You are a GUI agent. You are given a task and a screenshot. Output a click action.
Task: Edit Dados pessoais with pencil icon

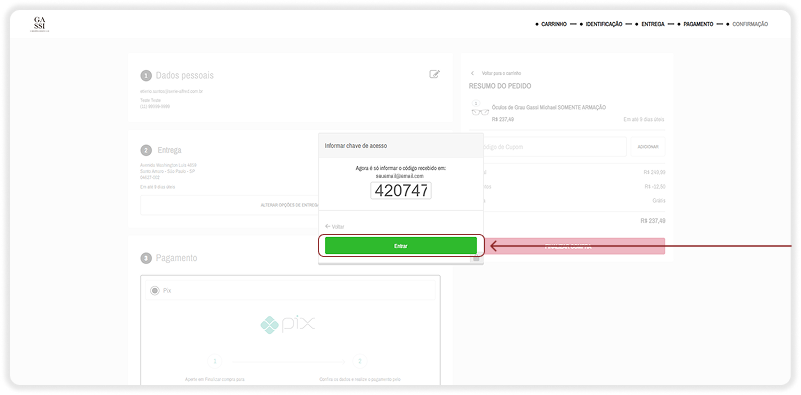[x=434, y=74]
